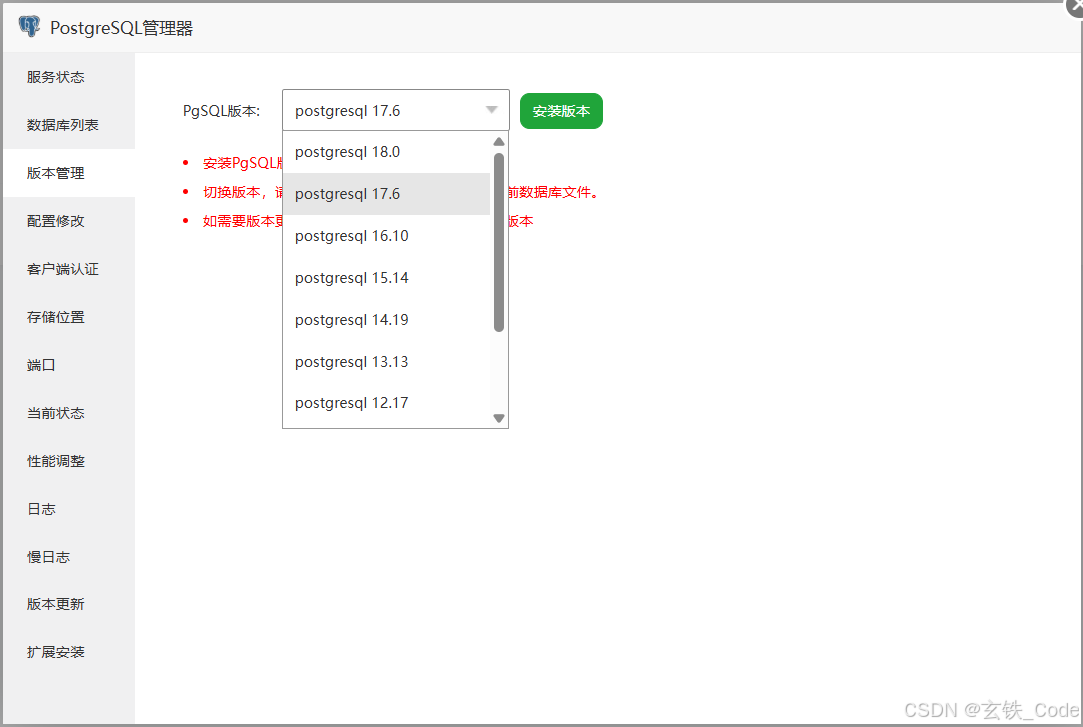Open the 日志 tab
Screen dimensions: 1083x727
68,509
